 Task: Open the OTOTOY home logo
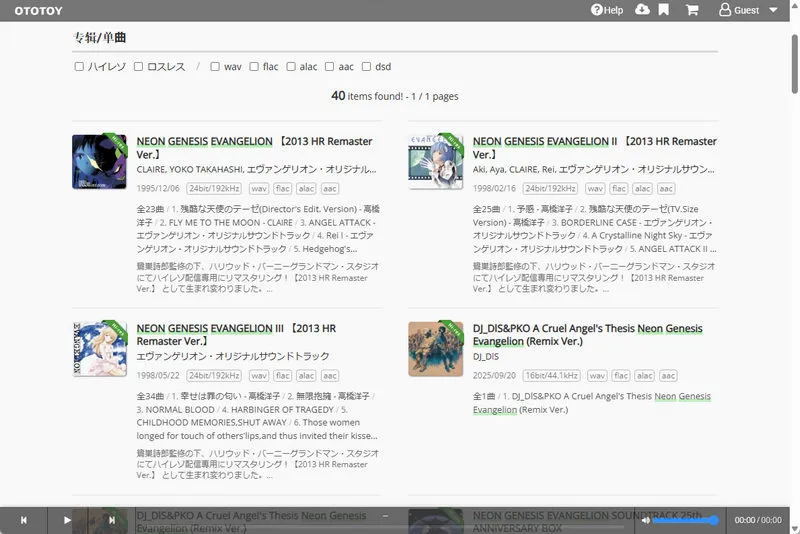[x=38, y=11]
